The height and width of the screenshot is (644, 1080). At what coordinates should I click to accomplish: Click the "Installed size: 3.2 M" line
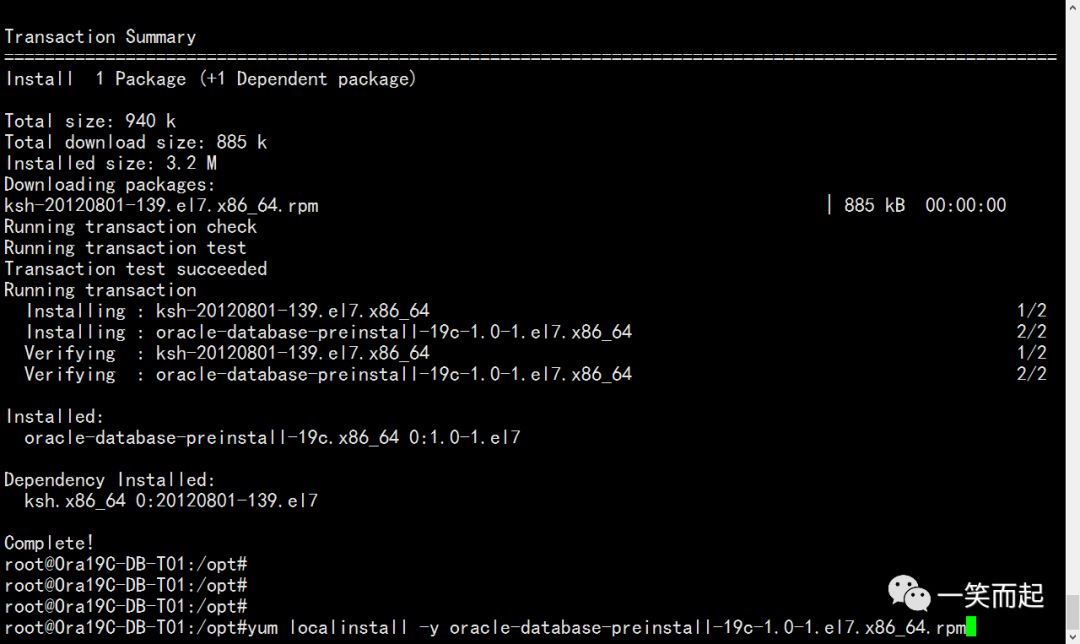110,163
